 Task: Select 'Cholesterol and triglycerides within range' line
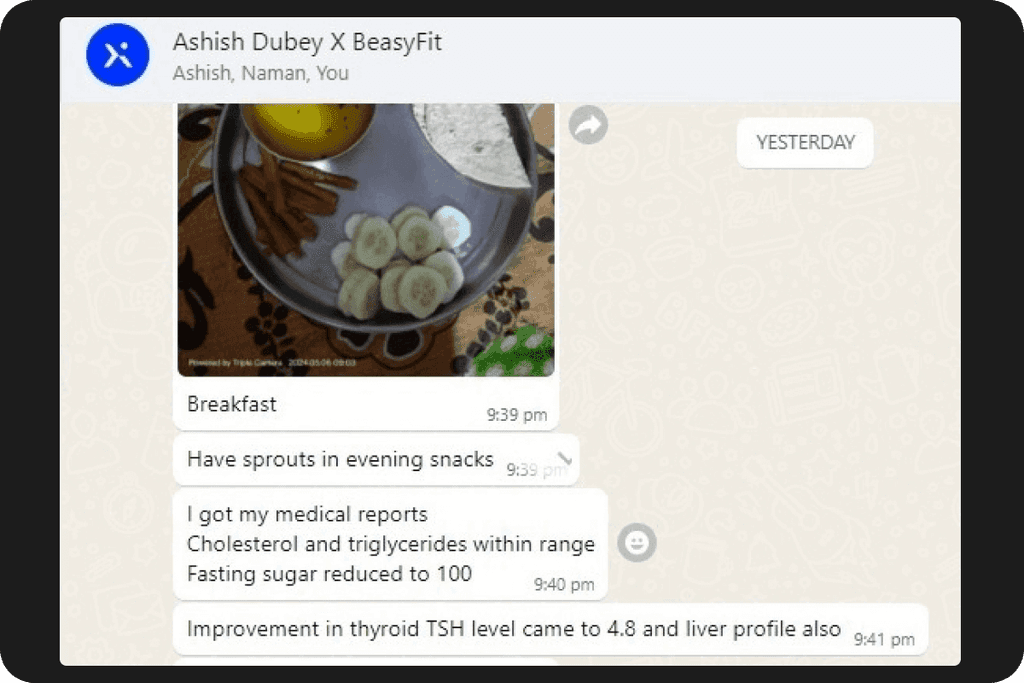tap(391, 544)
